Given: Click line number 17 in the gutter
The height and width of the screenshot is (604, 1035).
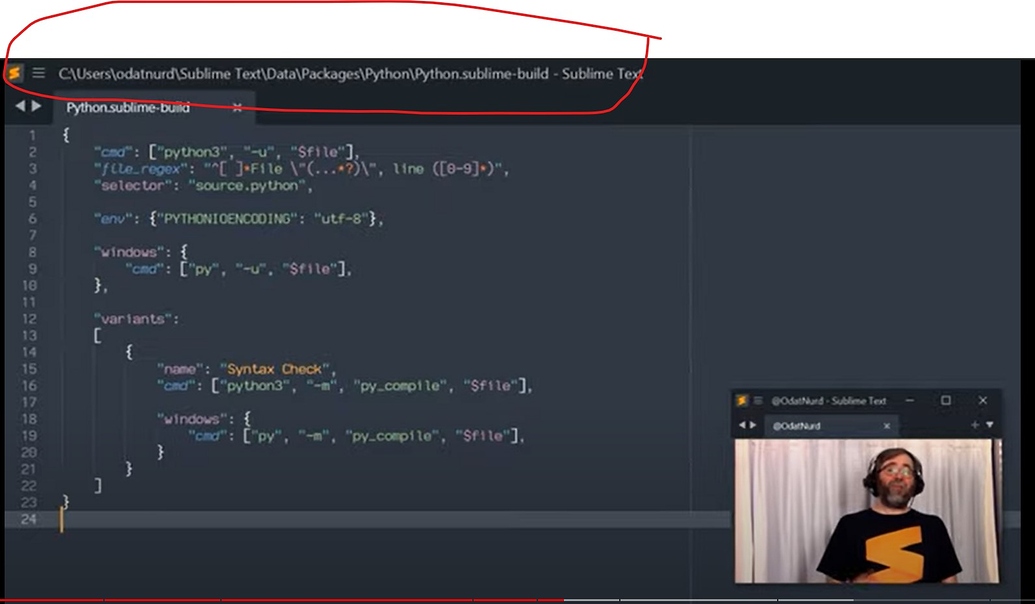Looking at the screenshot, I should pyautogui.click(x=28, y=402).
